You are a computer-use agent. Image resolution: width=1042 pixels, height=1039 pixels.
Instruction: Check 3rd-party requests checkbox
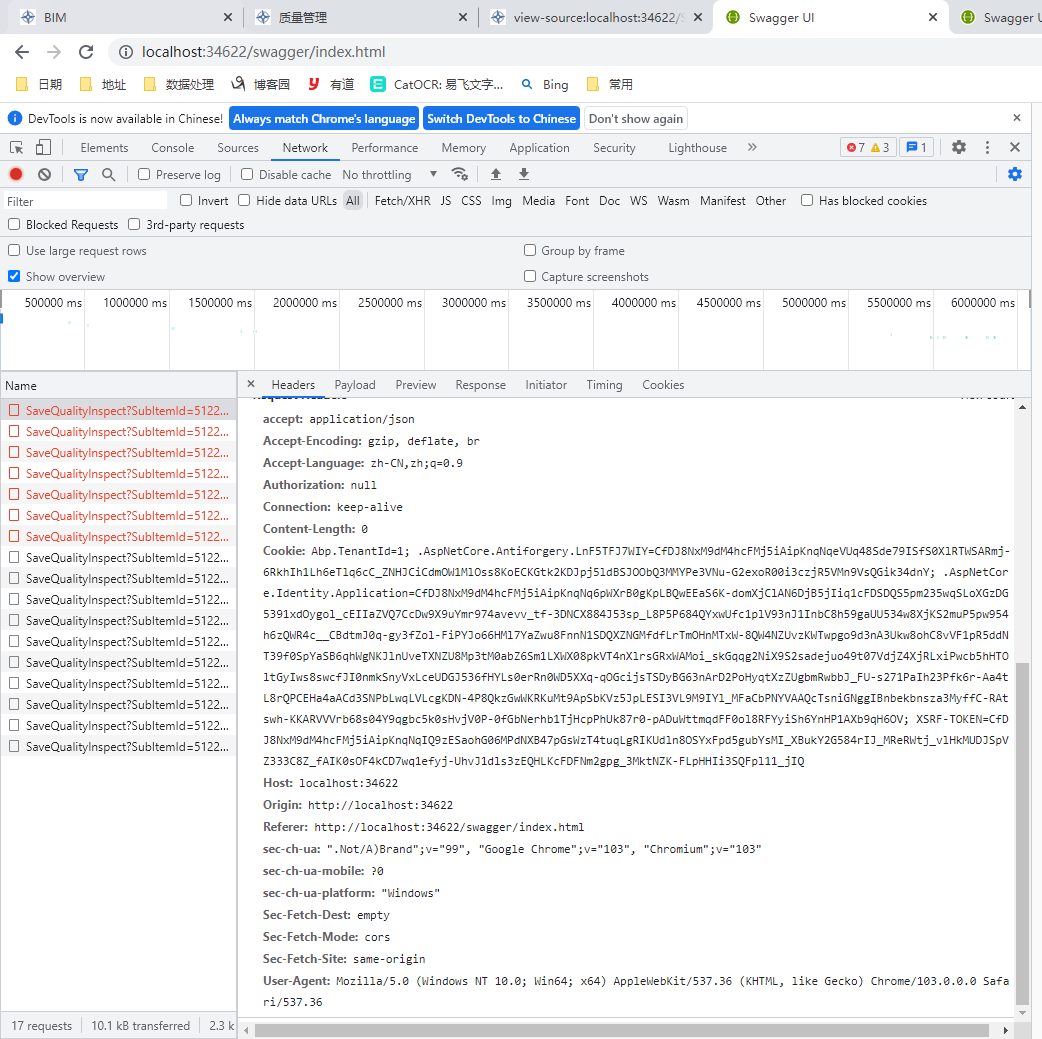pos(134,224)
